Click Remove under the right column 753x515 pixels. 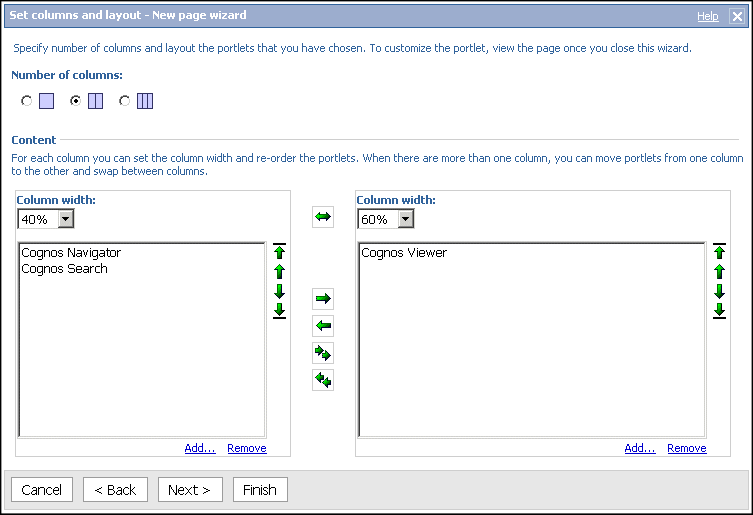pos(687,448)
